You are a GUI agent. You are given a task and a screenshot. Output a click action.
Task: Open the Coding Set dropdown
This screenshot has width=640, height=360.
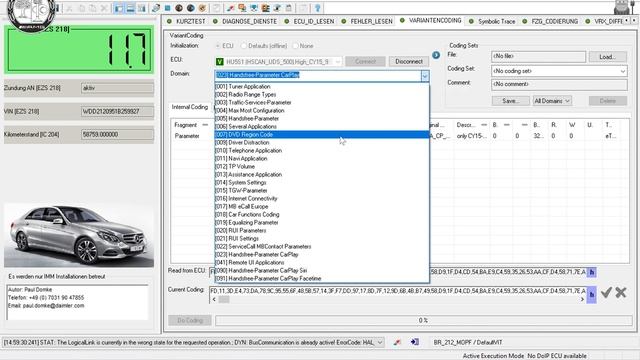coord(623,71)
